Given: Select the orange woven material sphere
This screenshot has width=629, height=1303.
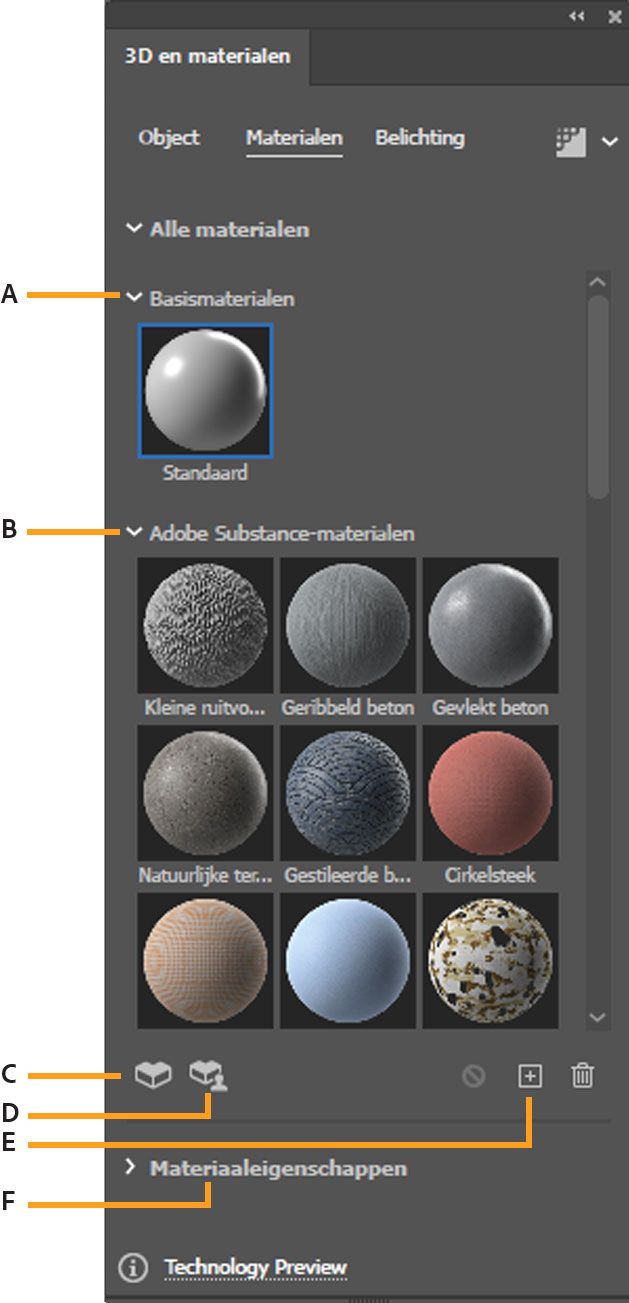Looking at the screenshot, I should (x=205, y=960).
